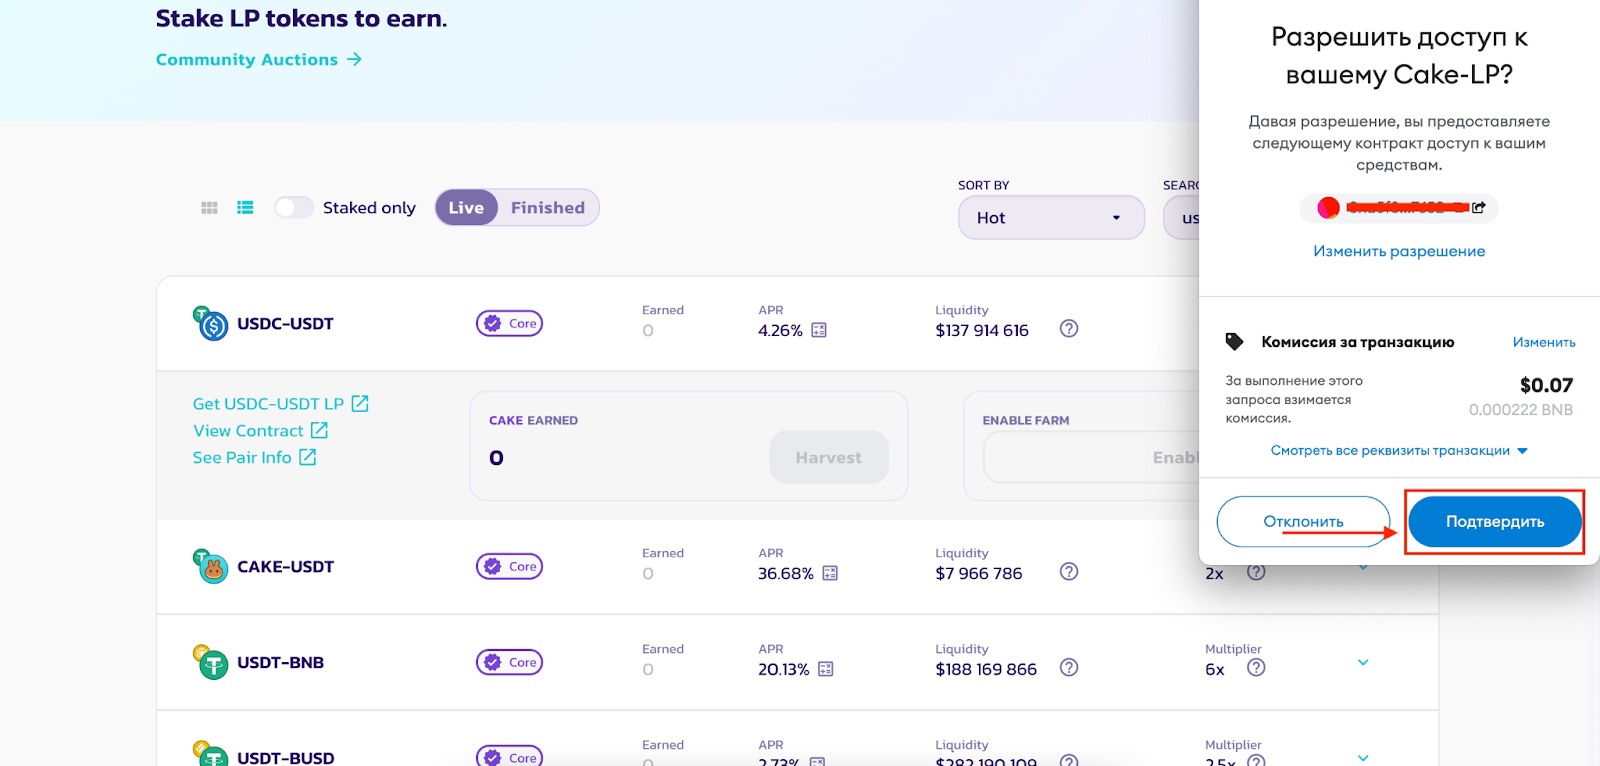This screenshot has height=766, width=1600.
Task: Switch to list table view
Action: click(x=245, y=208)
